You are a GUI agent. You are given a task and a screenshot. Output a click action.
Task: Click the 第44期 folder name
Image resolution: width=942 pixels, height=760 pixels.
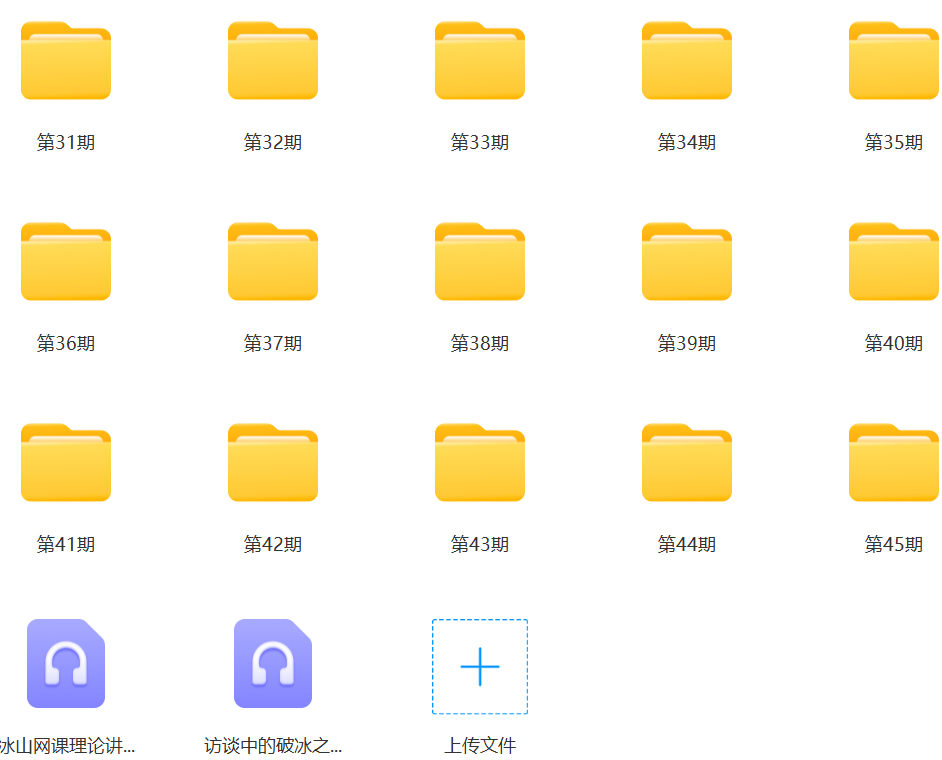click(687, 544)
